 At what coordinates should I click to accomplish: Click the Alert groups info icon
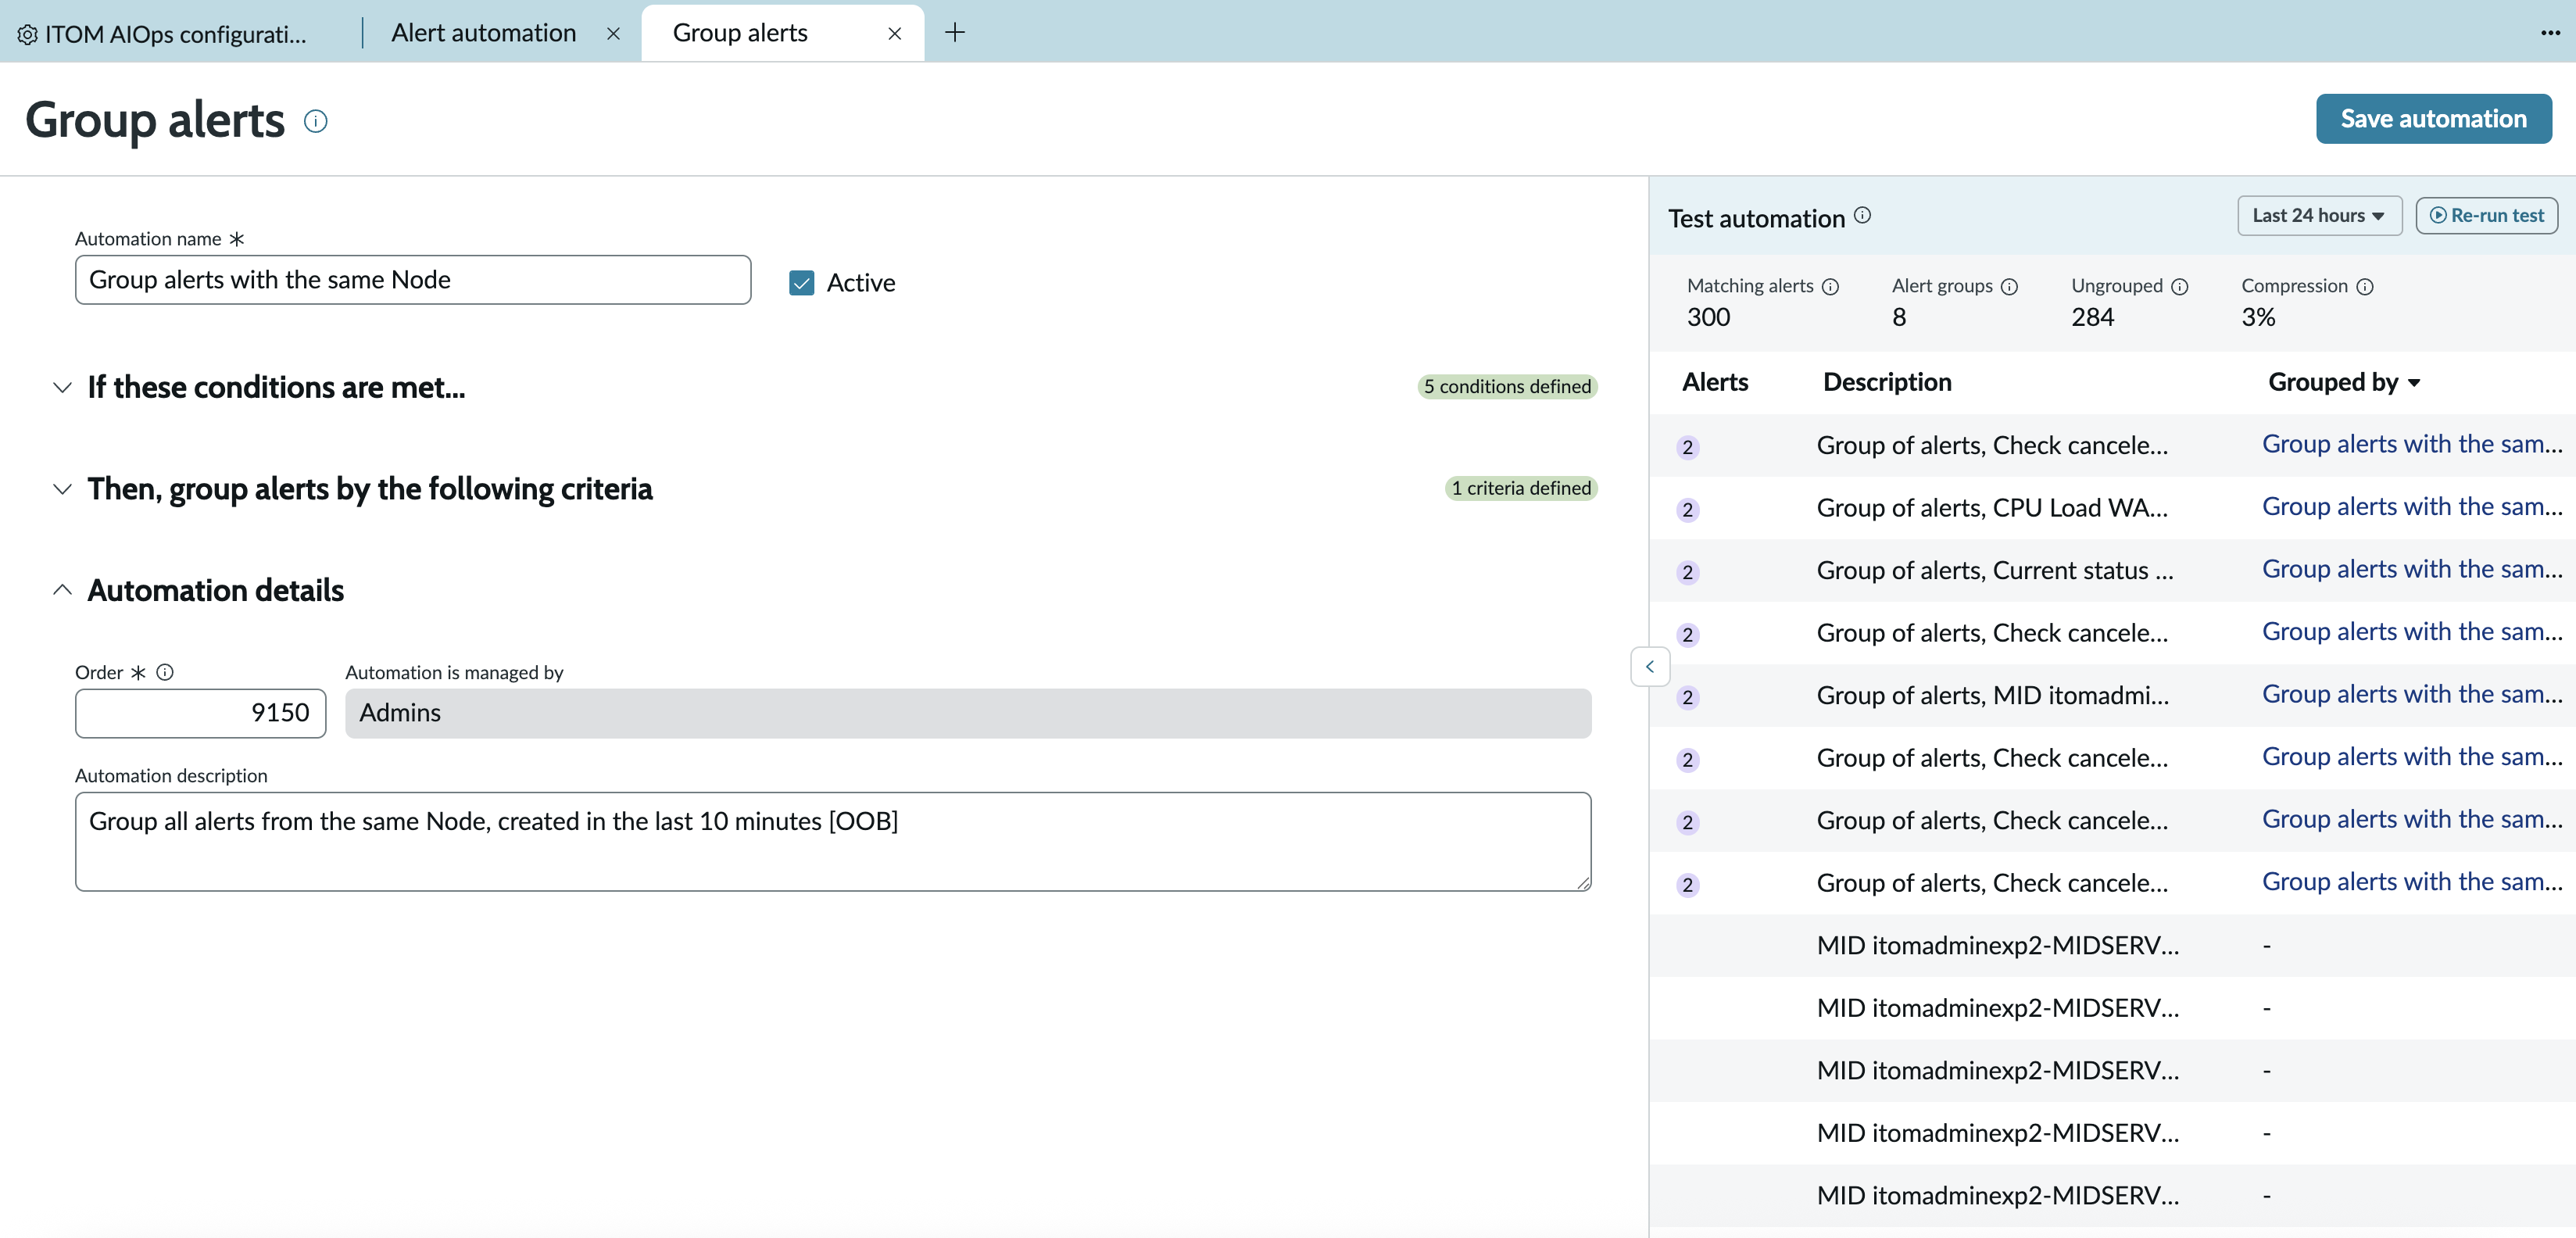(2009, 287)
